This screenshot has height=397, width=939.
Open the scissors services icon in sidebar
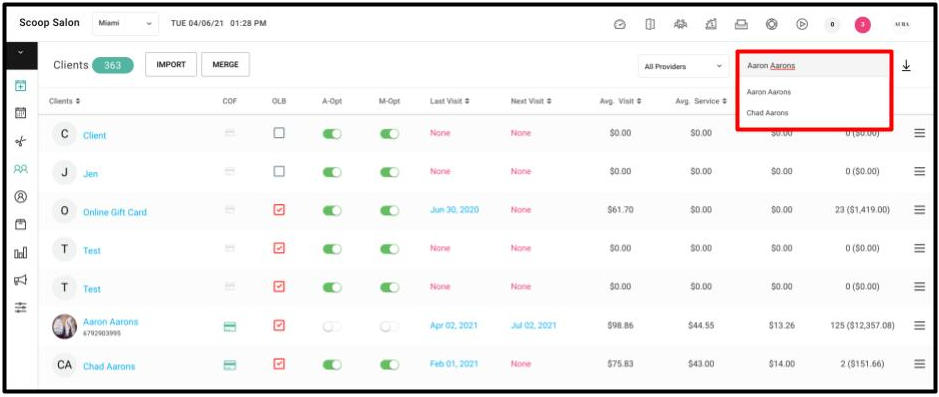click(x=20, y=141)
